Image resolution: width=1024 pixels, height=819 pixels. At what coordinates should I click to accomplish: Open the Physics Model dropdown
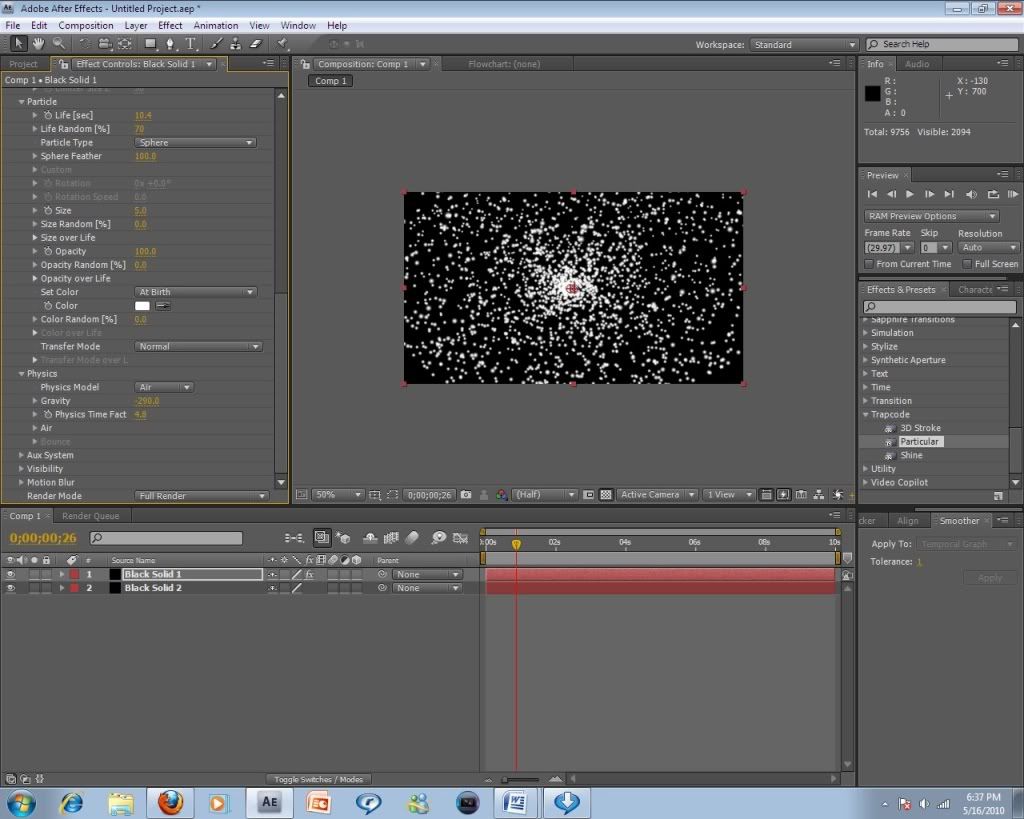coord(164,387)
